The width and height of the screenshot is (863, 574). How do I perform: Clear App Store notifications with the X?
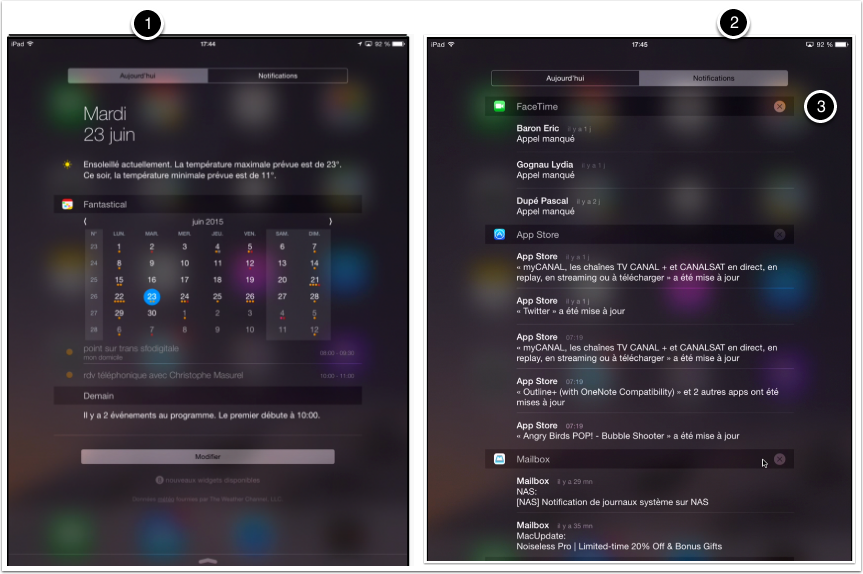(x=779, y=234)
